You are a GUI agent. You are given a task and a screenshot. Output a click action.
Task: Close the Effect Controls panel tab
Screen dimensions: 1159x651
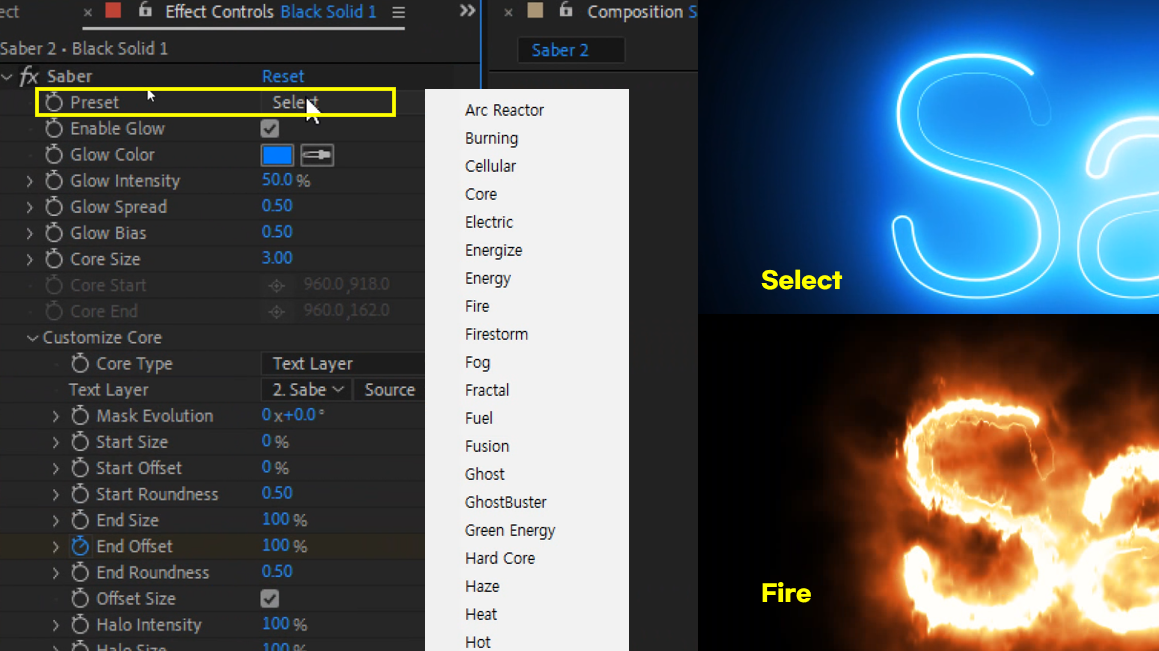pos(88,13)
